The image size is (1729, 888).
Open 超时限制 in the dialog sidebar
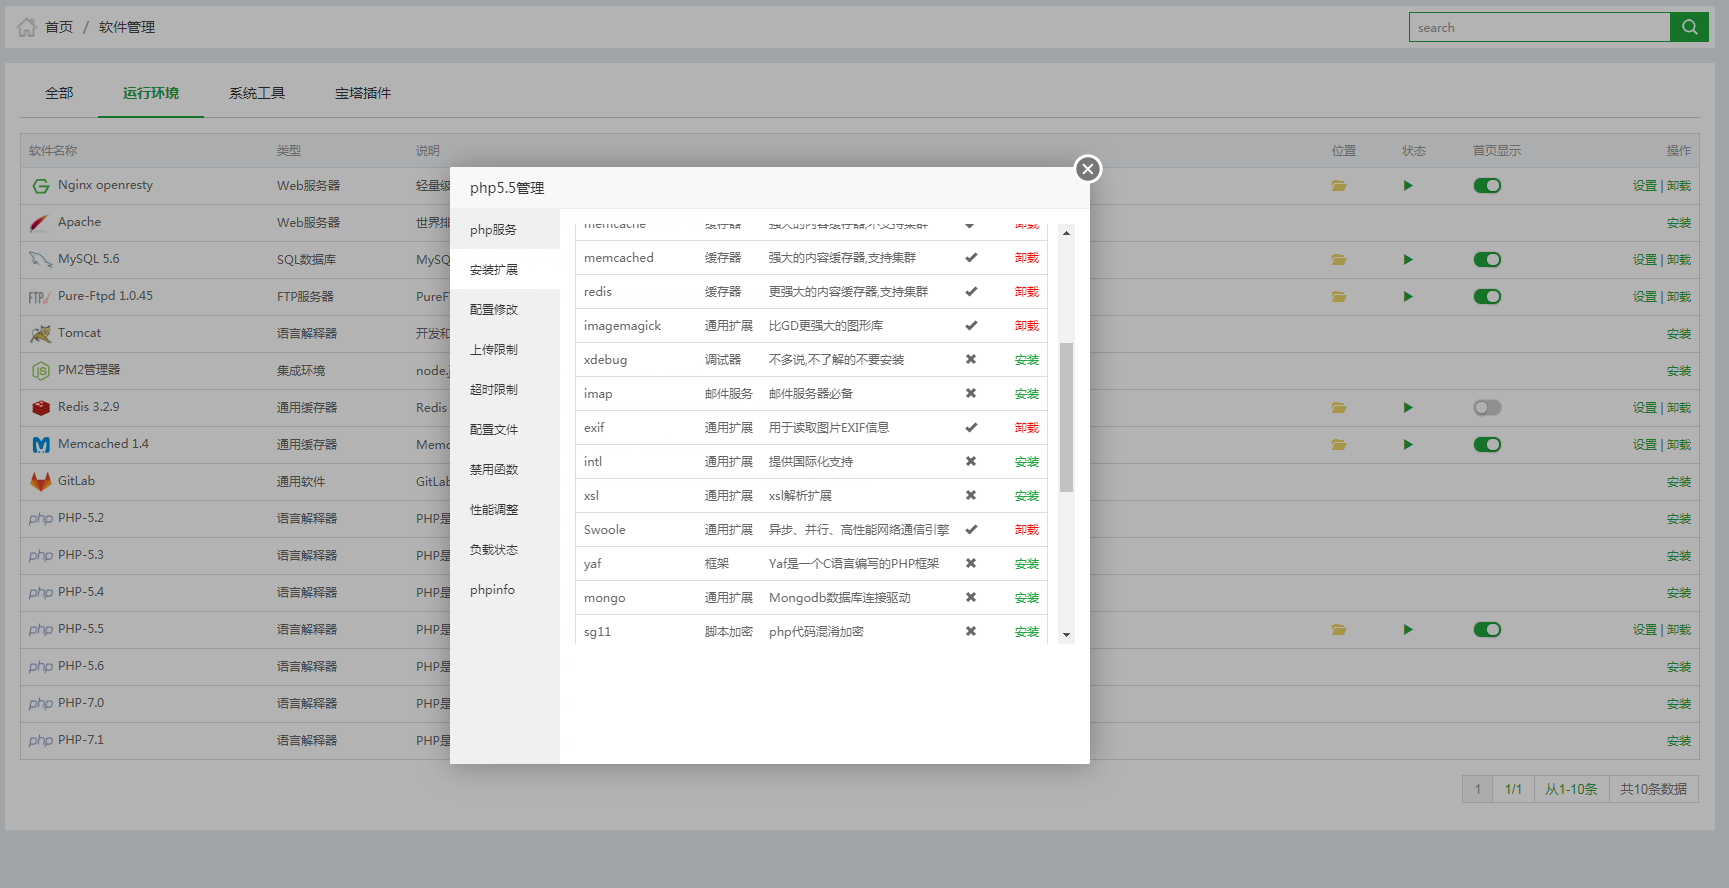pos(505,389)
